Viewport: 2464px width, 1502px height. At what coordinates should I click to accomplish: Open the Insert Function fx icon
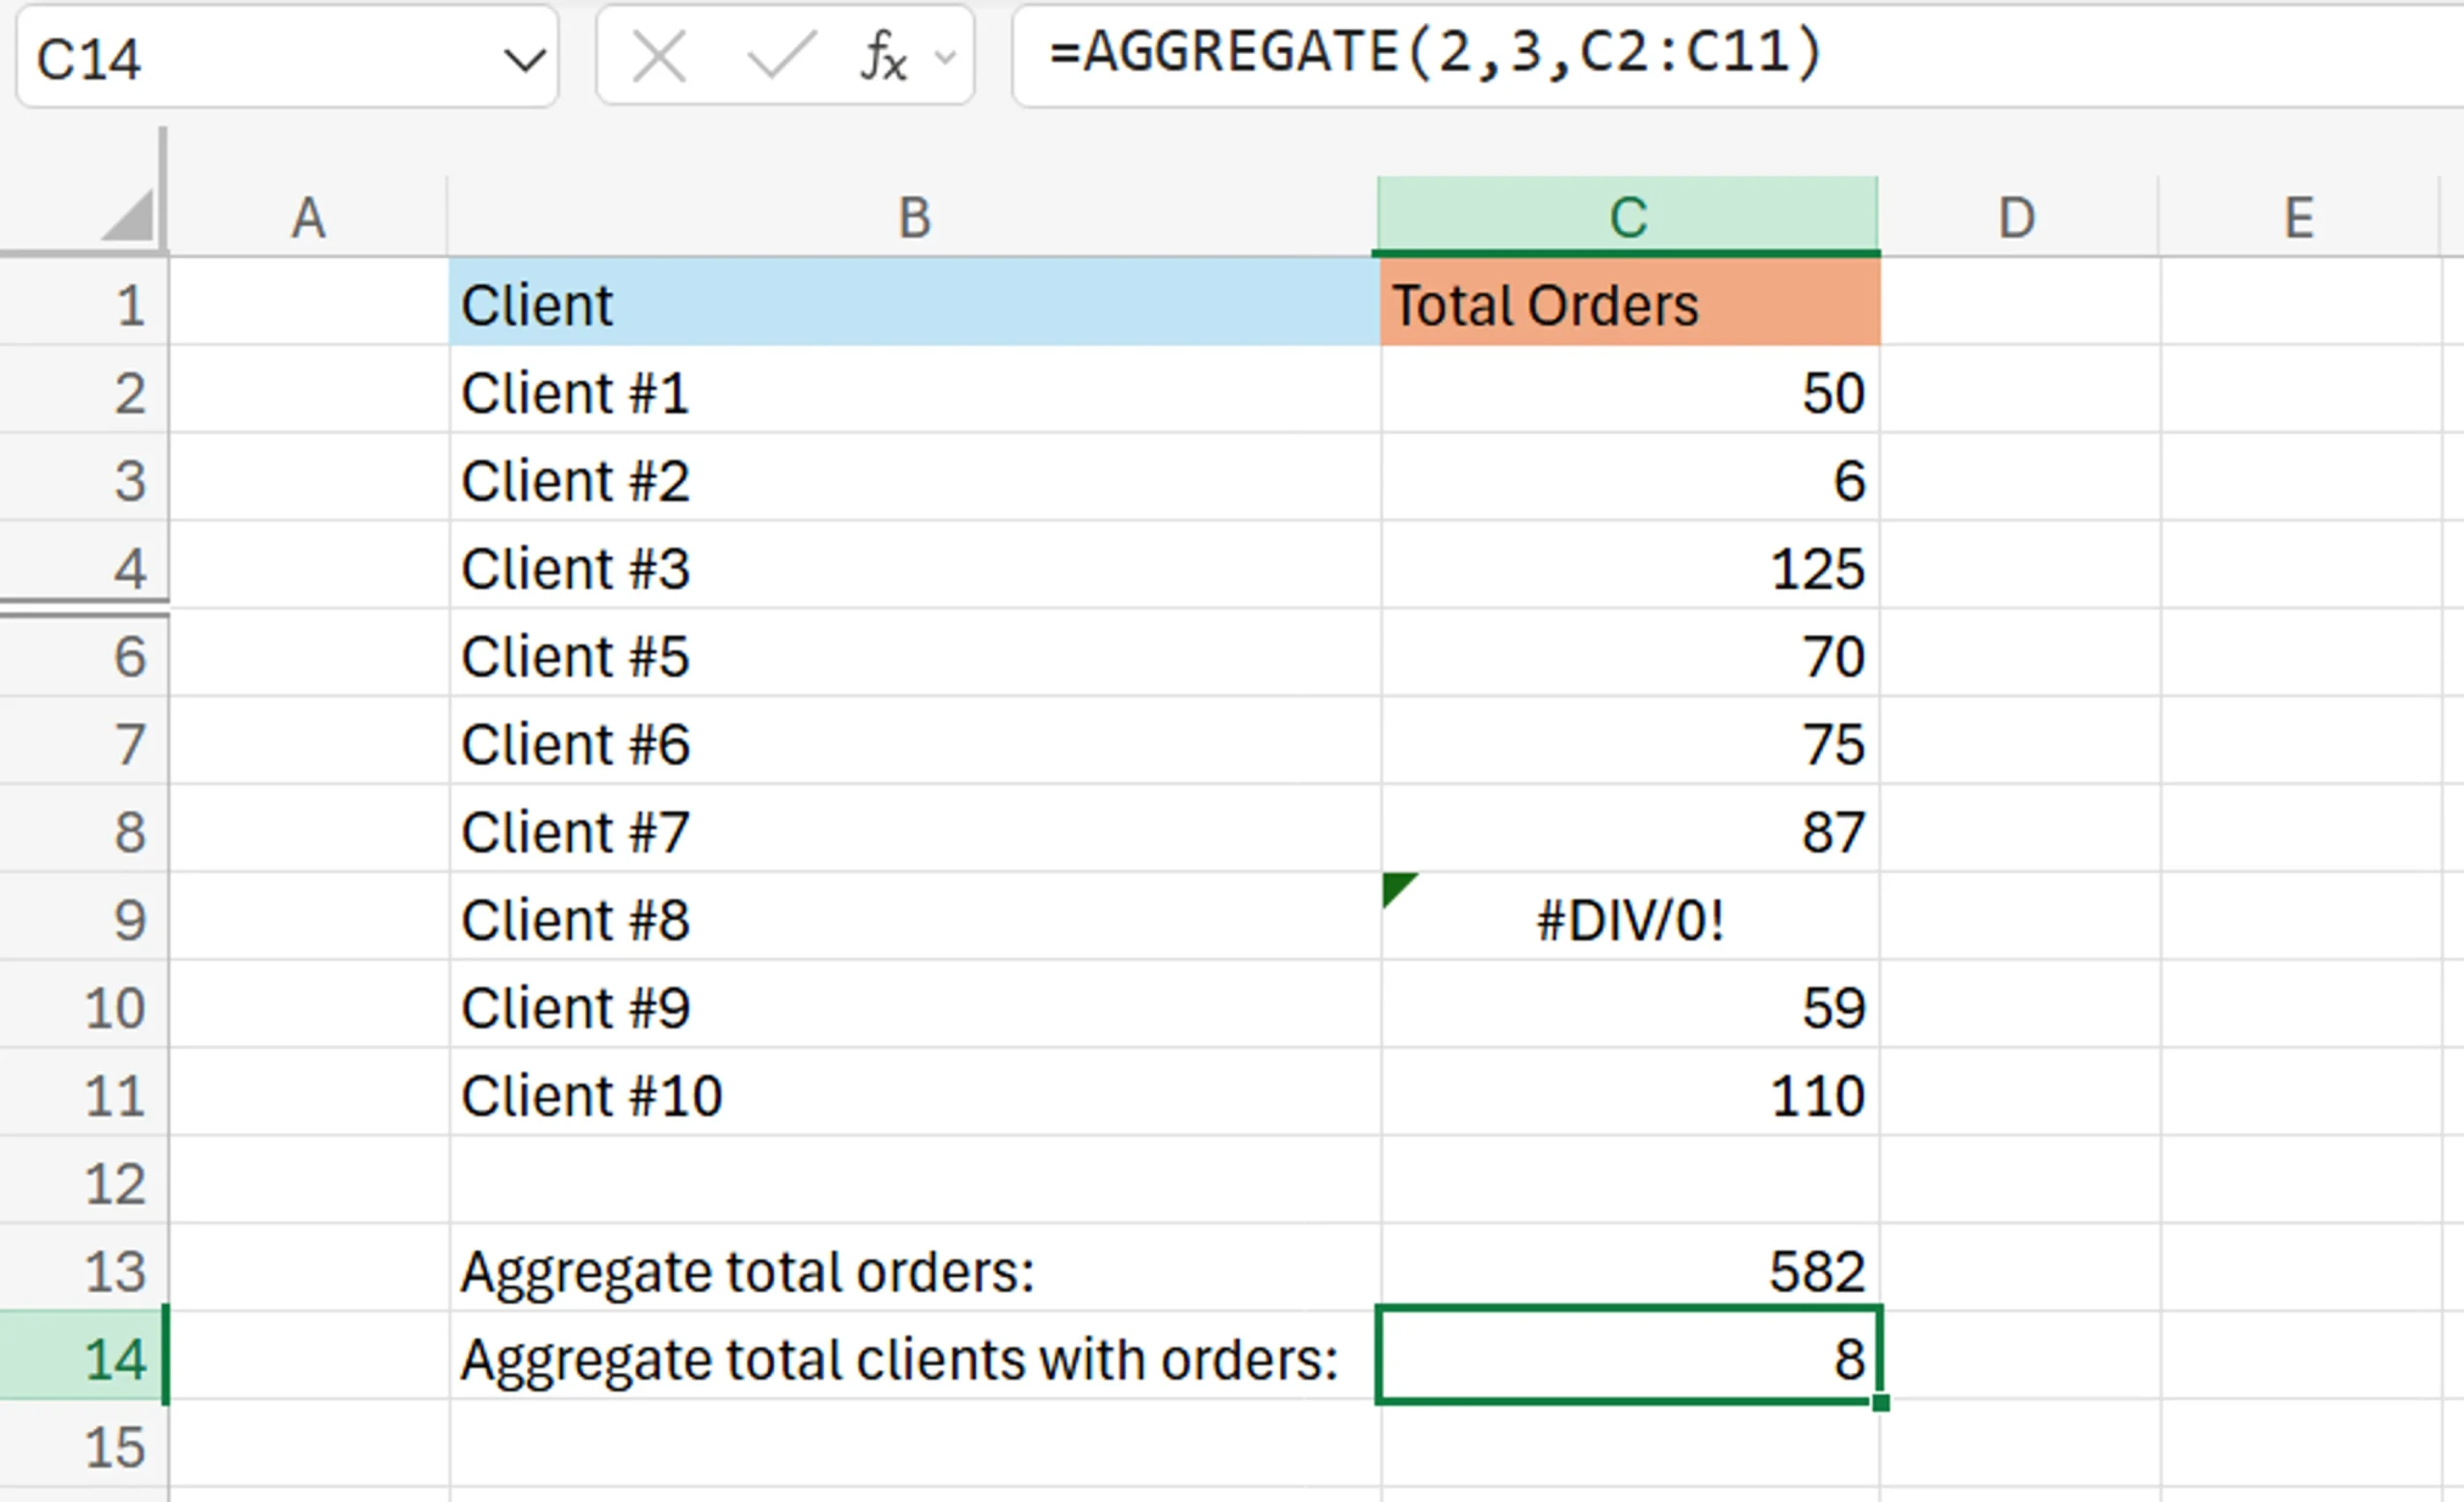point(883,57)
